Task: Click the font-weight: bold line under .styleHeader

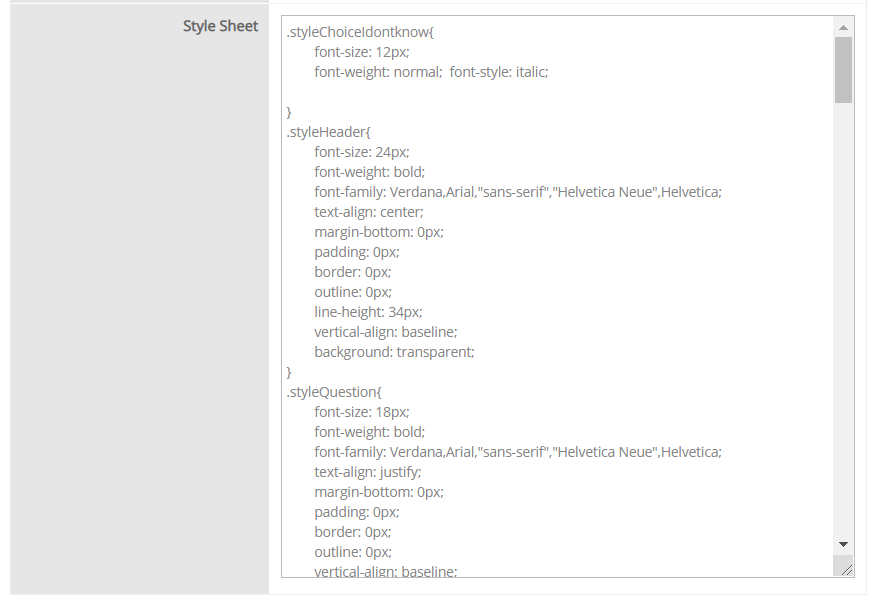Action: tap(369, 172)
